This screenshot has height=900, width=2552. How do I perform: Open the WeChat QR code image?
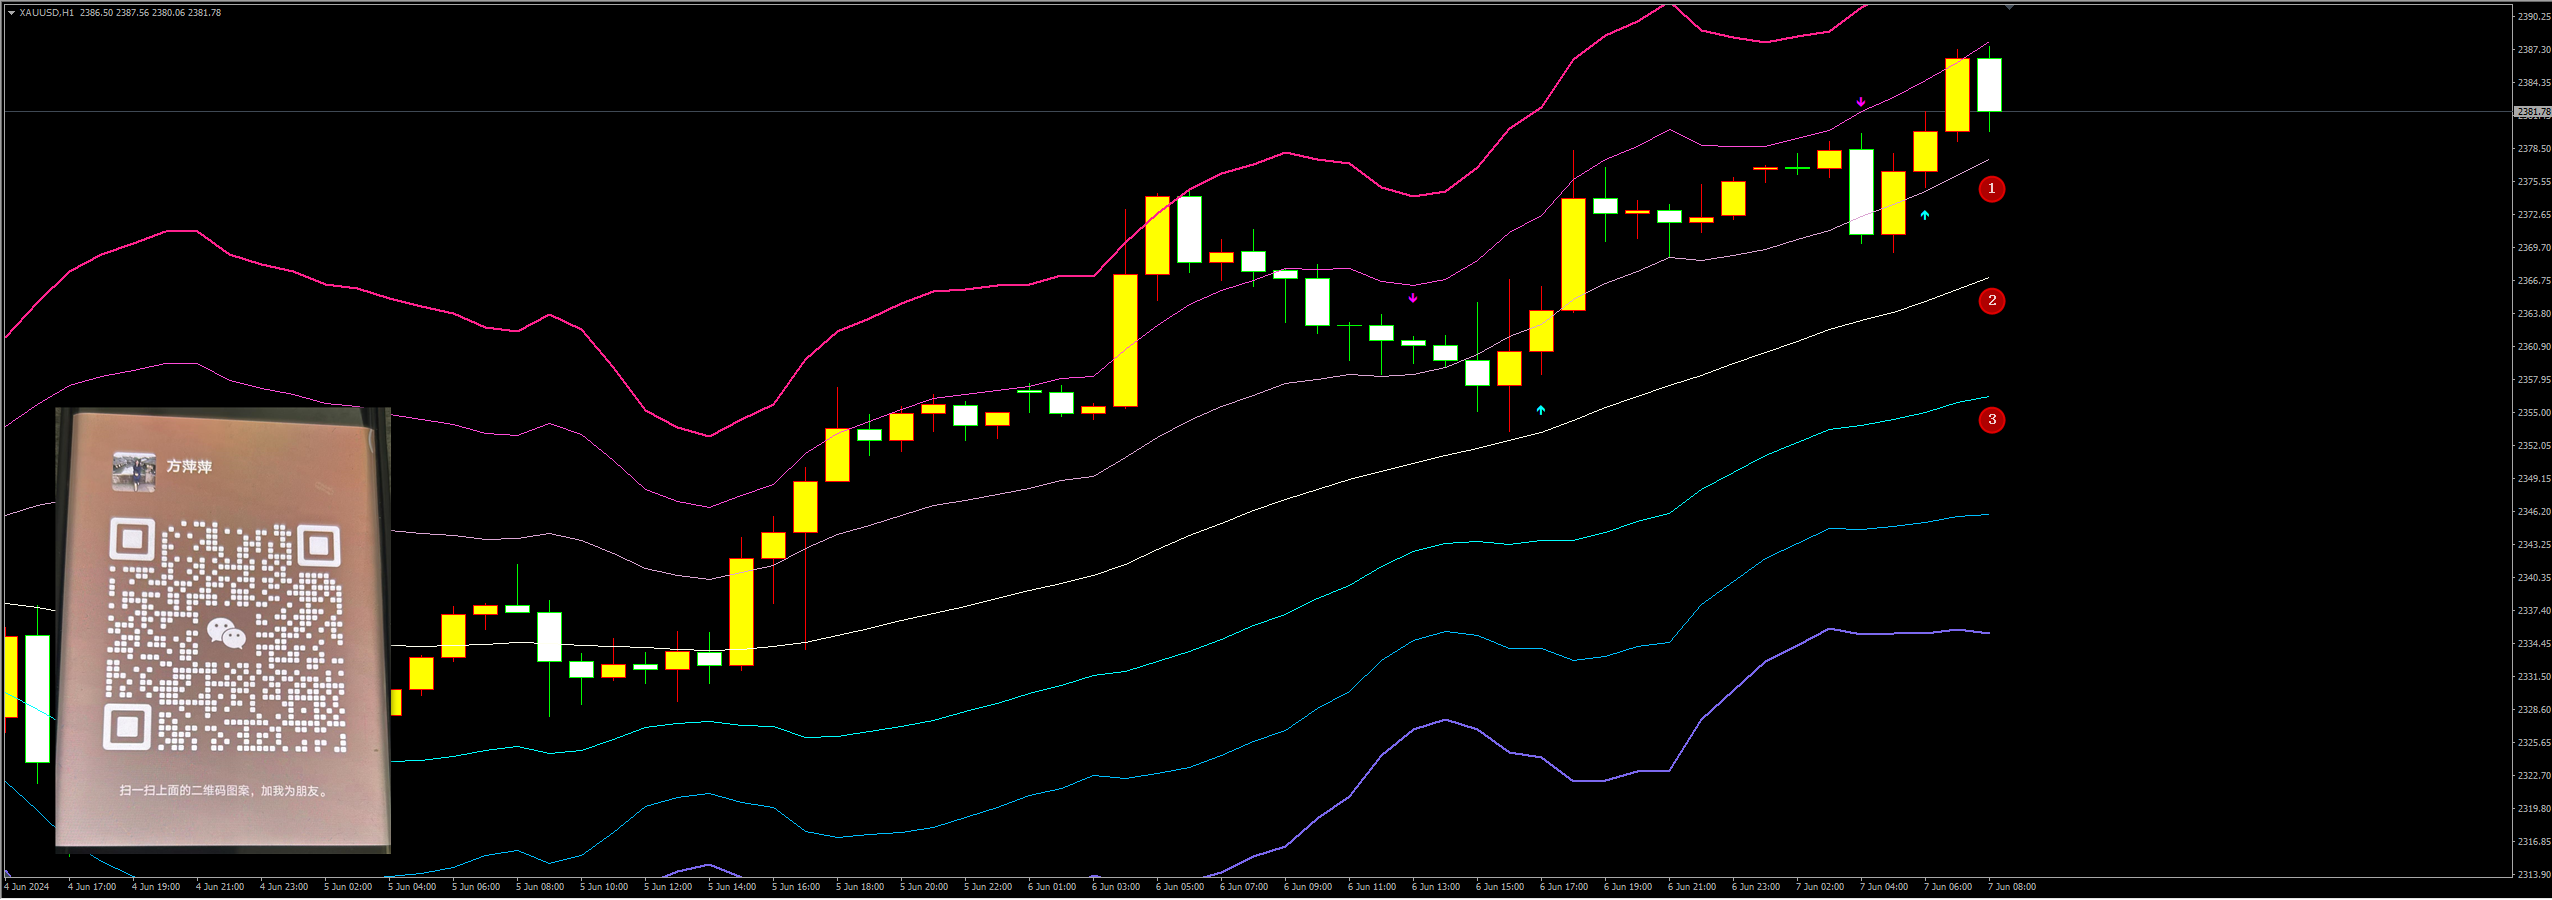point(222,630)
